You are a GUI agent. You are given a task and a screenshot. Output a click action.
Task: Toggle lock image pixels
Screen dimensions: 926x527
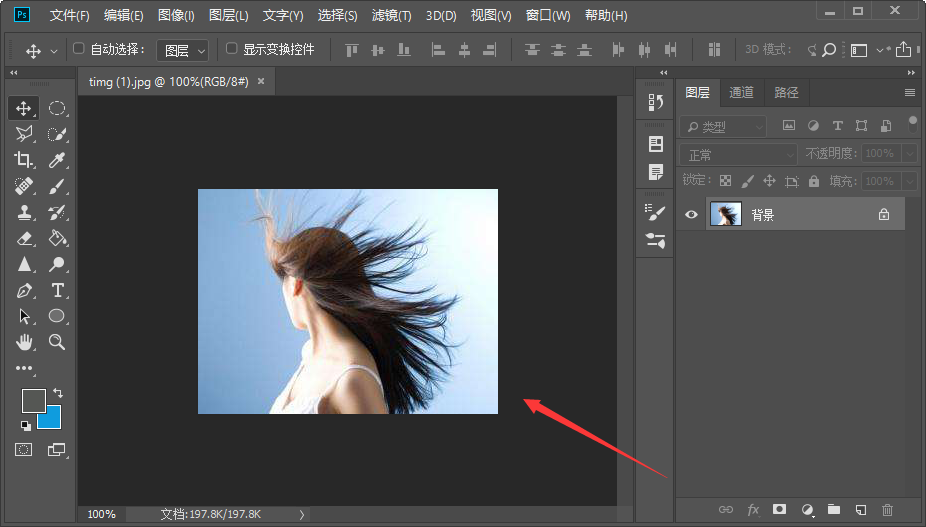748,181
